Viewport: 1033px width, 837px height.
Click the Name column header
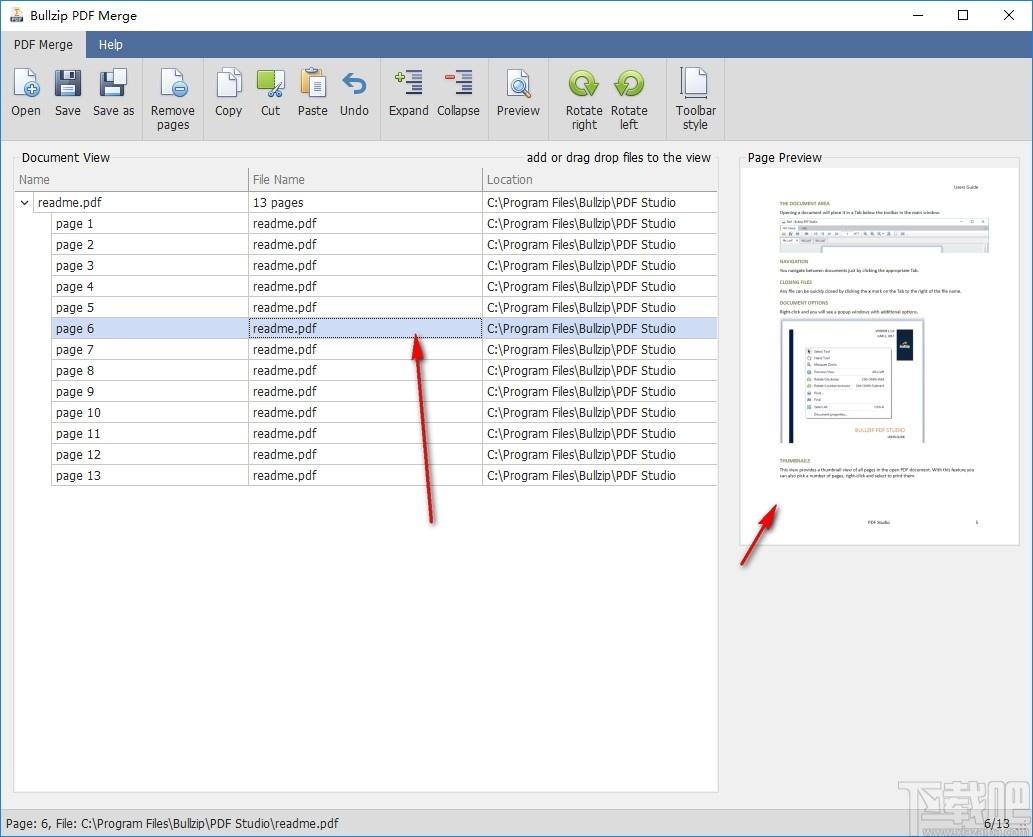tap(131, 180)
